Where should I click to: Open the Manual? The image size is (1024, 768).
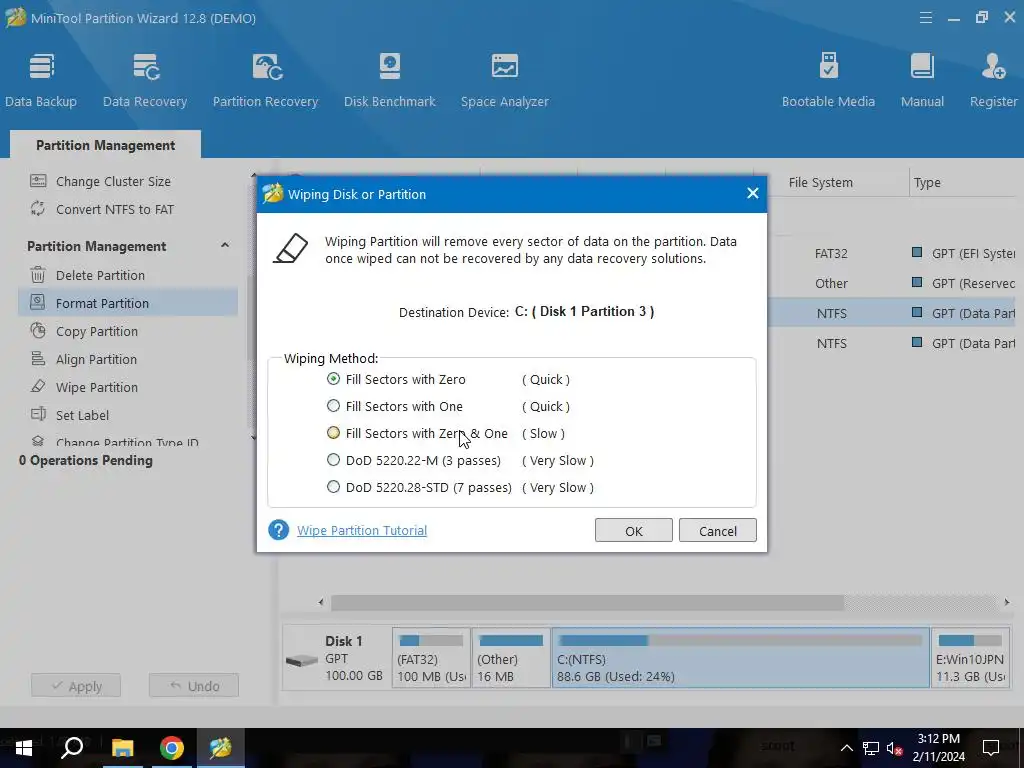point(922,80)
